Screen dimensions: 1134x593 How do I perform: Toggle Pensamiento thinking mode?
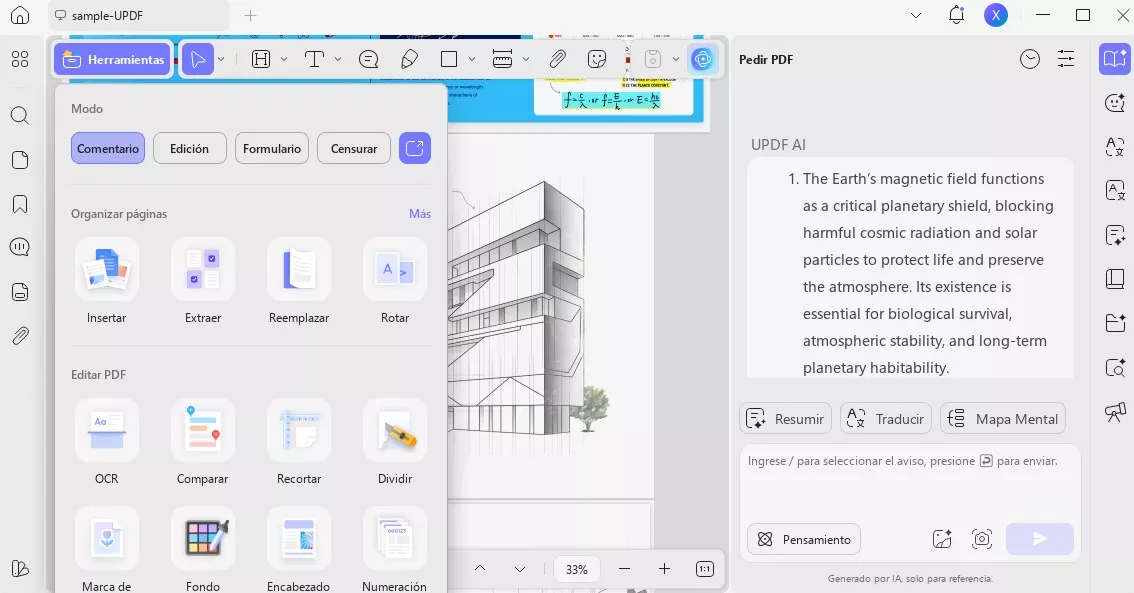coord(803,539)
